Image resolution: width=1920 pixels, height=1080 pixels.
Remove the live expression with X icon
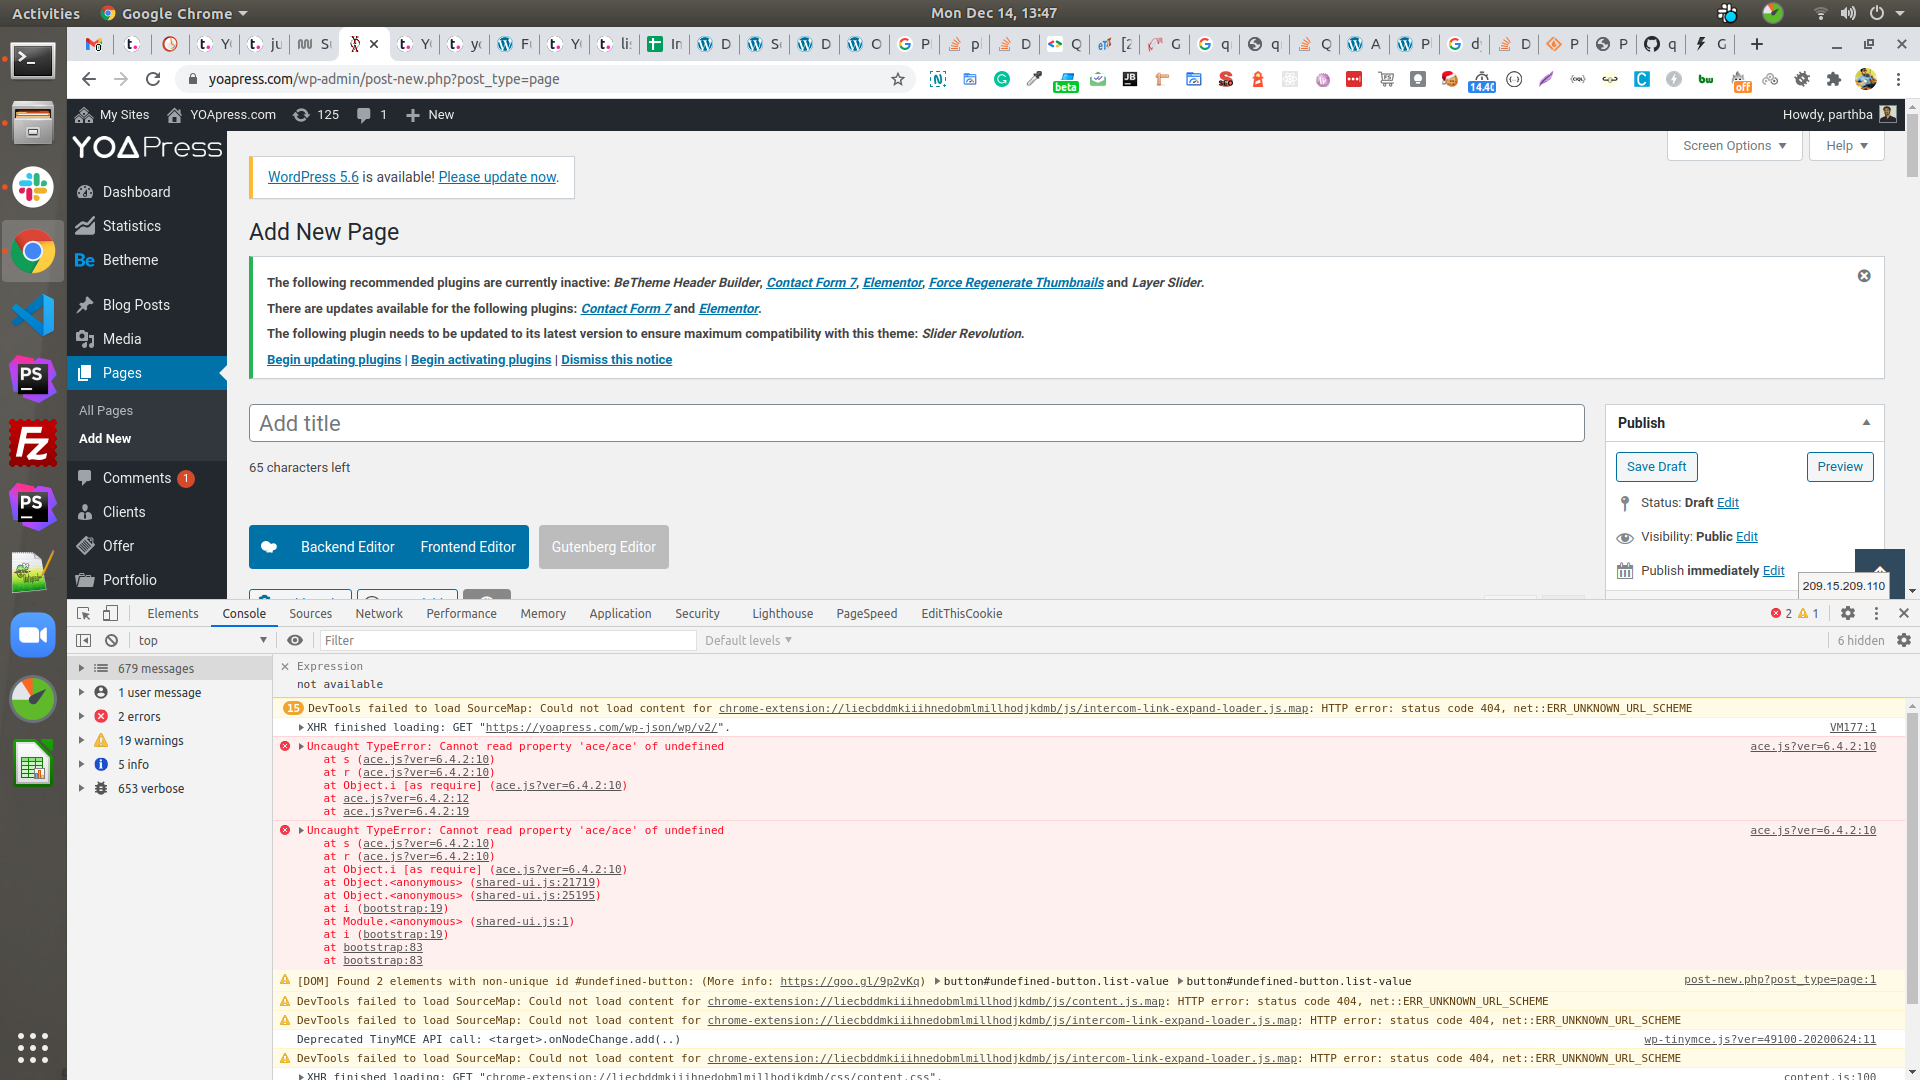pyautogui.click(x=285, y=666)
